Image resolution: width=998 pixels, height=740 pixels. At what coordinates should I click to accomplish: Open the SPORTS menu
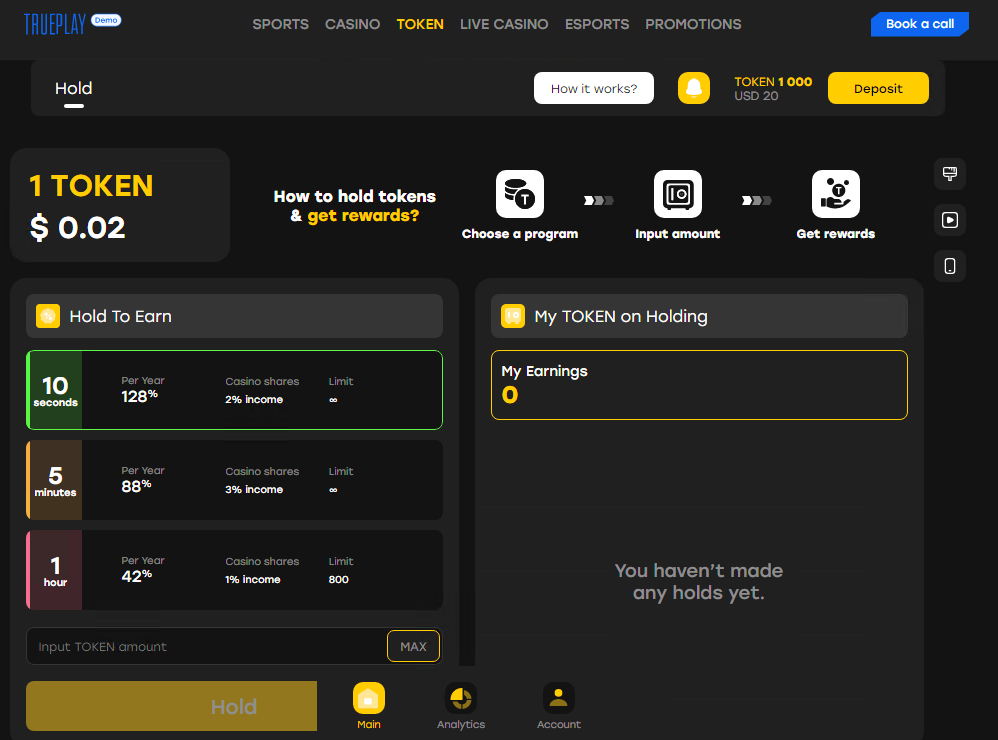pos(281,24)
